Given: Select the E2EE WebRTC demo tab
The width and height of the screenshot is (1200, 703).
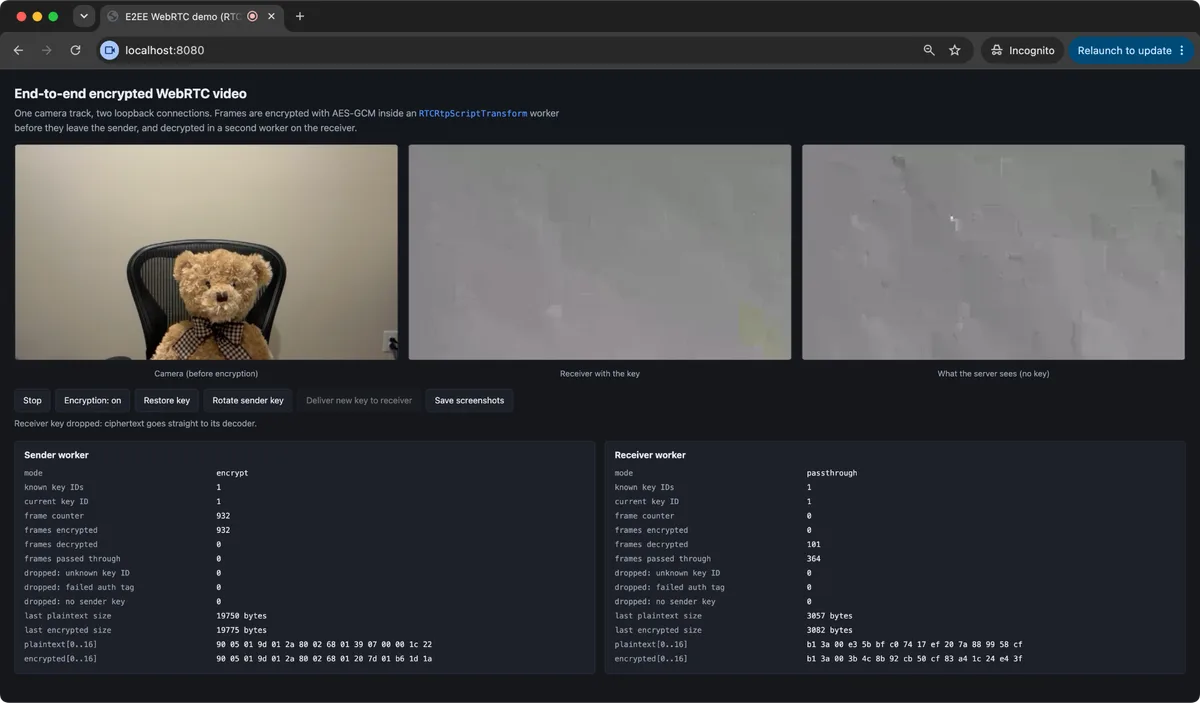Looking at the screenshot, I should tap(180, 16).
